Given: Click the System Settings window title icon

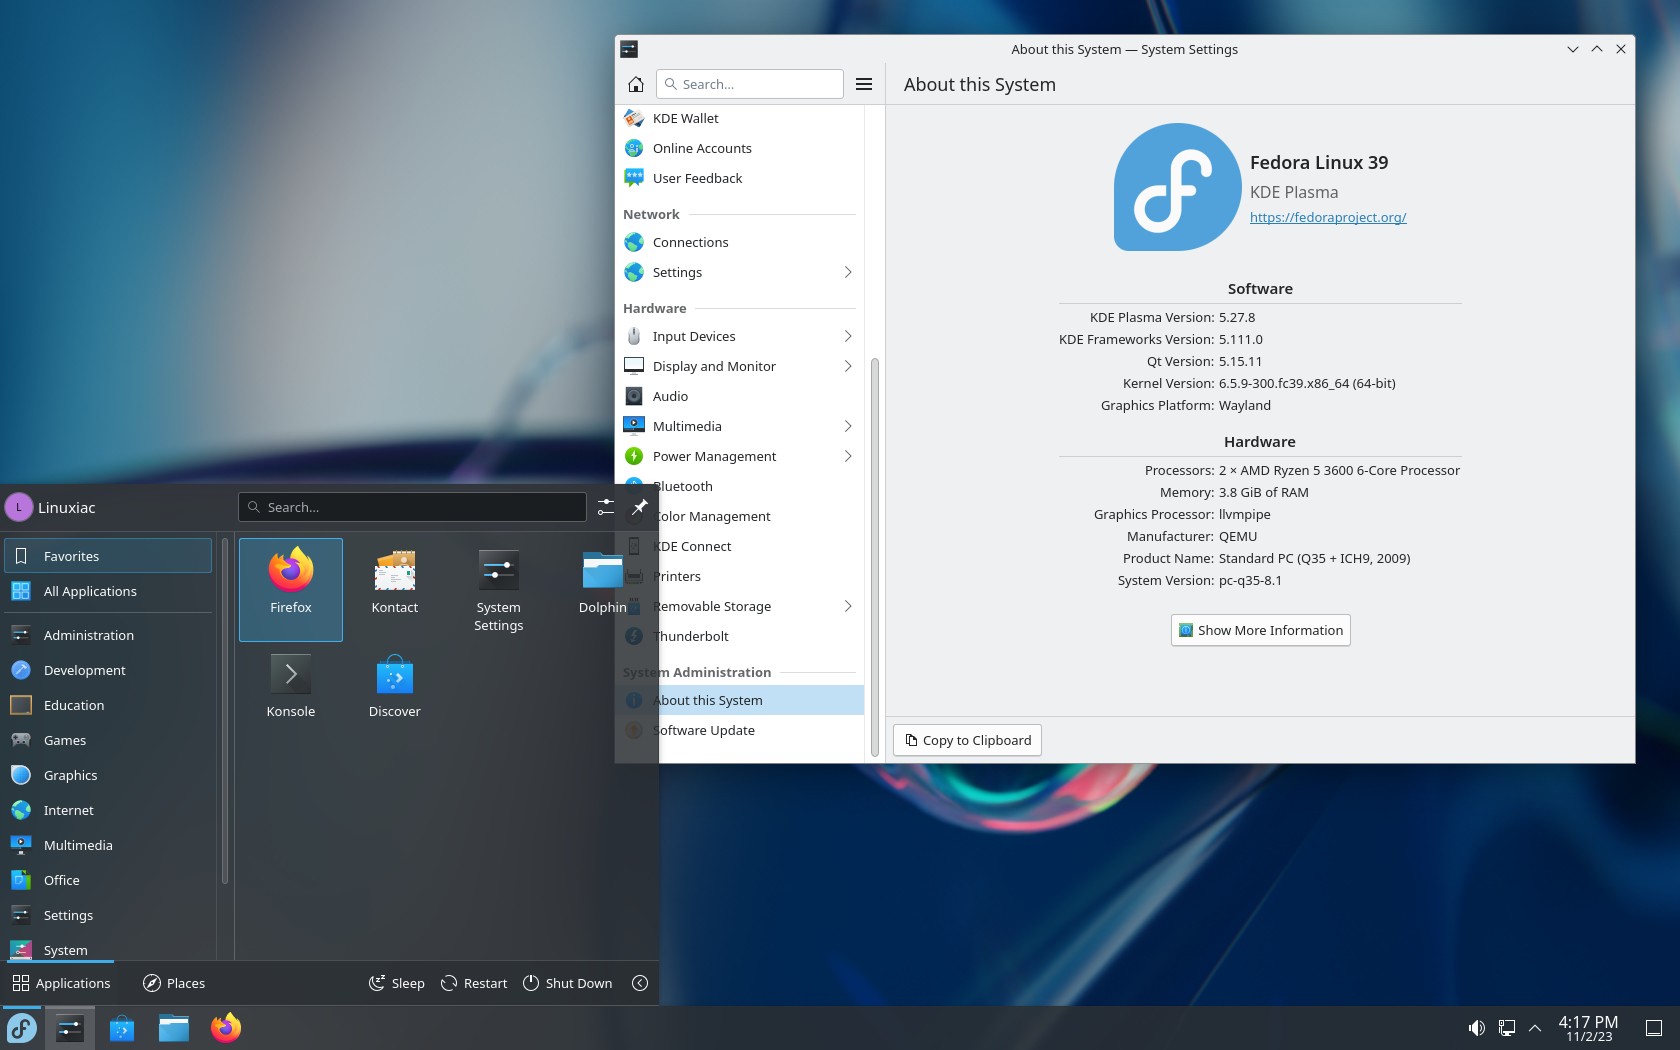Looking at the screenshot, I should pos(629,49).
